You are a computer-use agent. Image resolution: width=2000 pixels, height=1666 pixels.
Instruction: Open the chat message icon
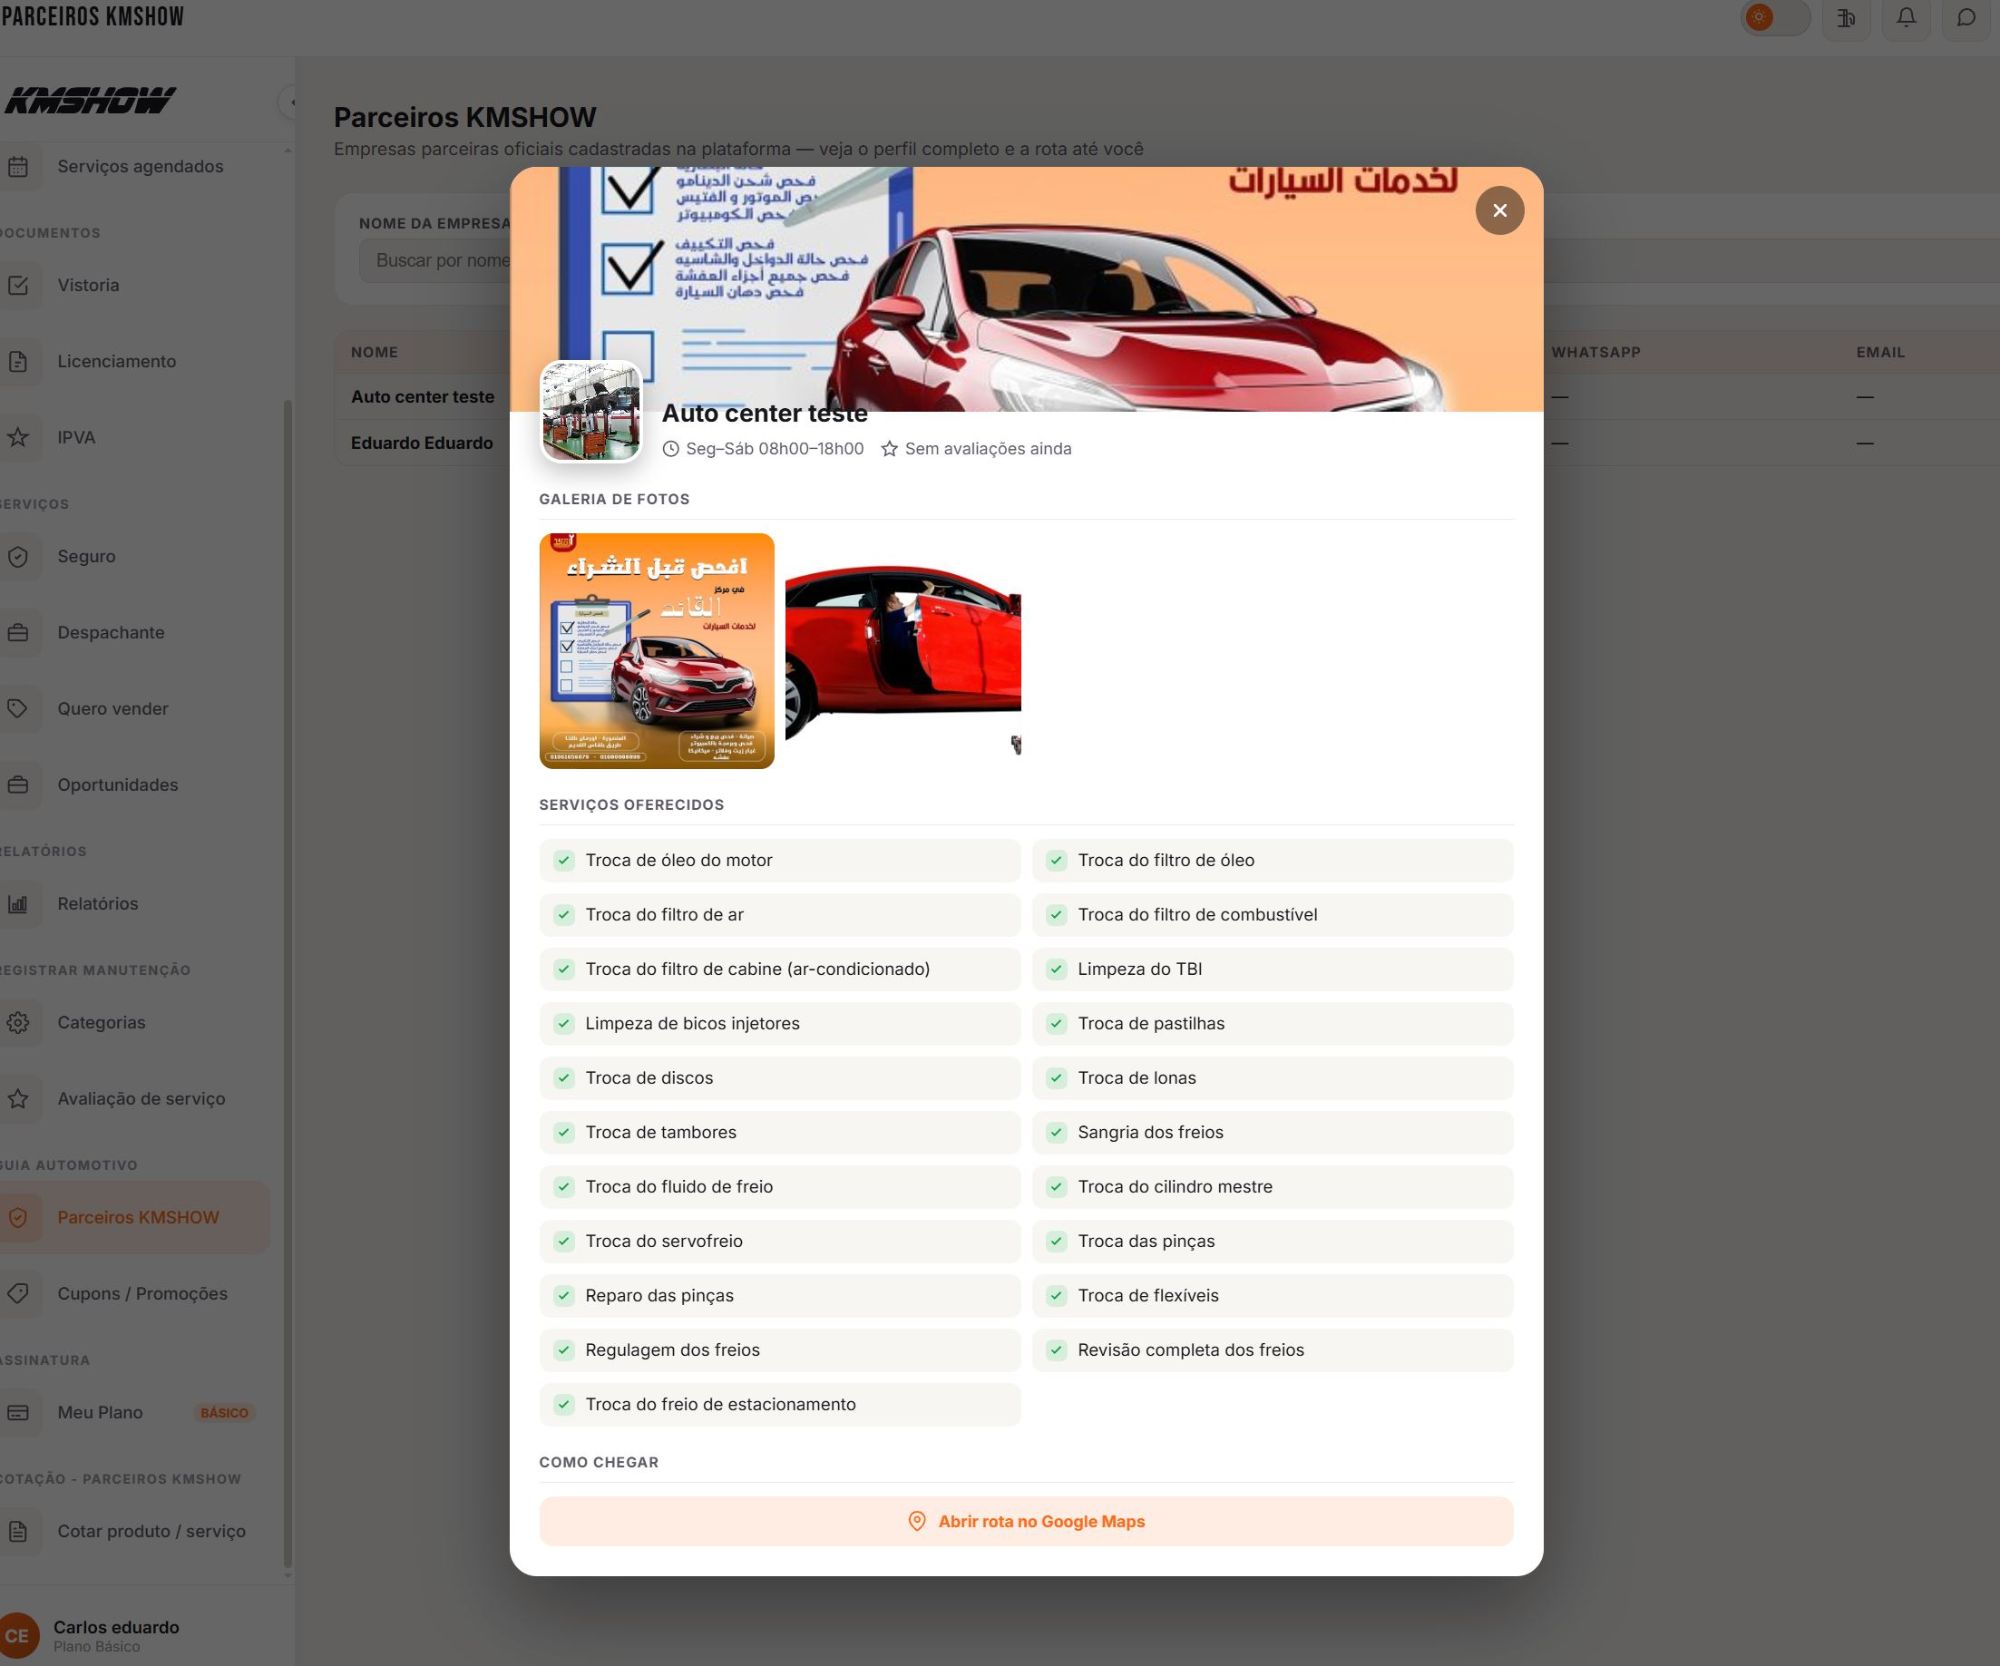pyautogui.click(x=1966, y=18)
